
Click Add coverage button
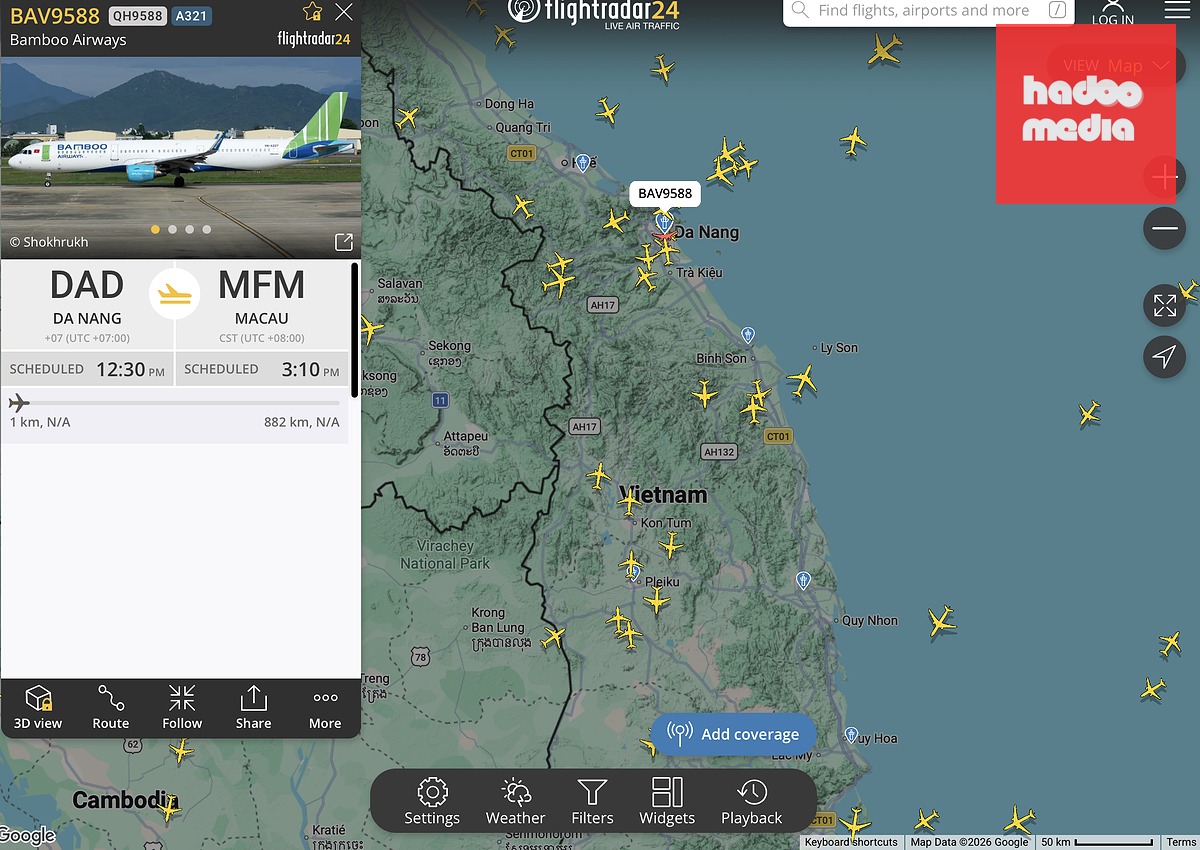tap(733, 734)
